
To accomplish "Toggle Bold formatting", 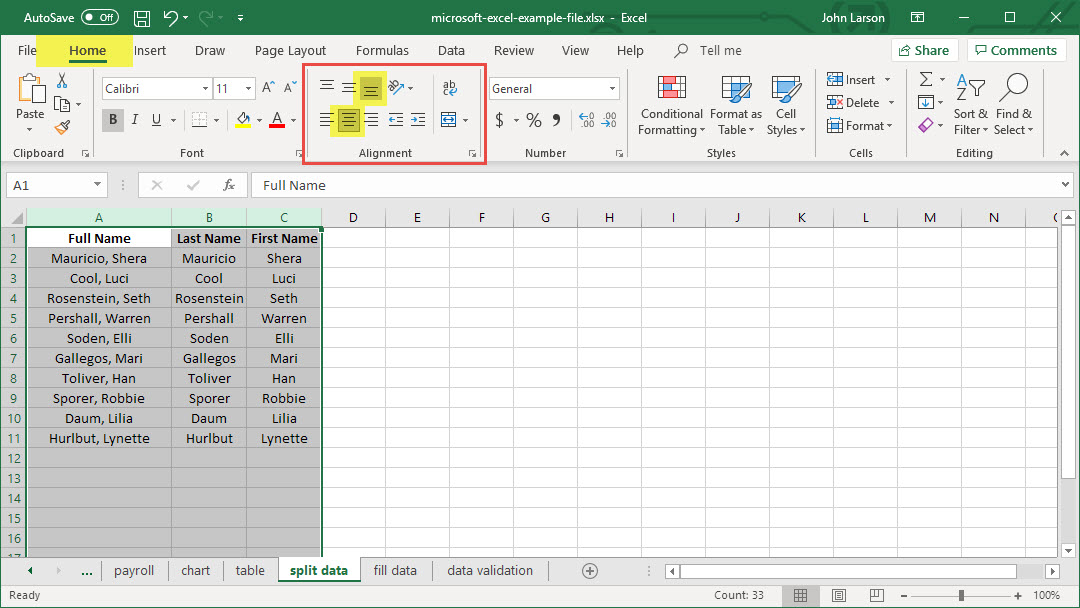I will pos(113,120).
